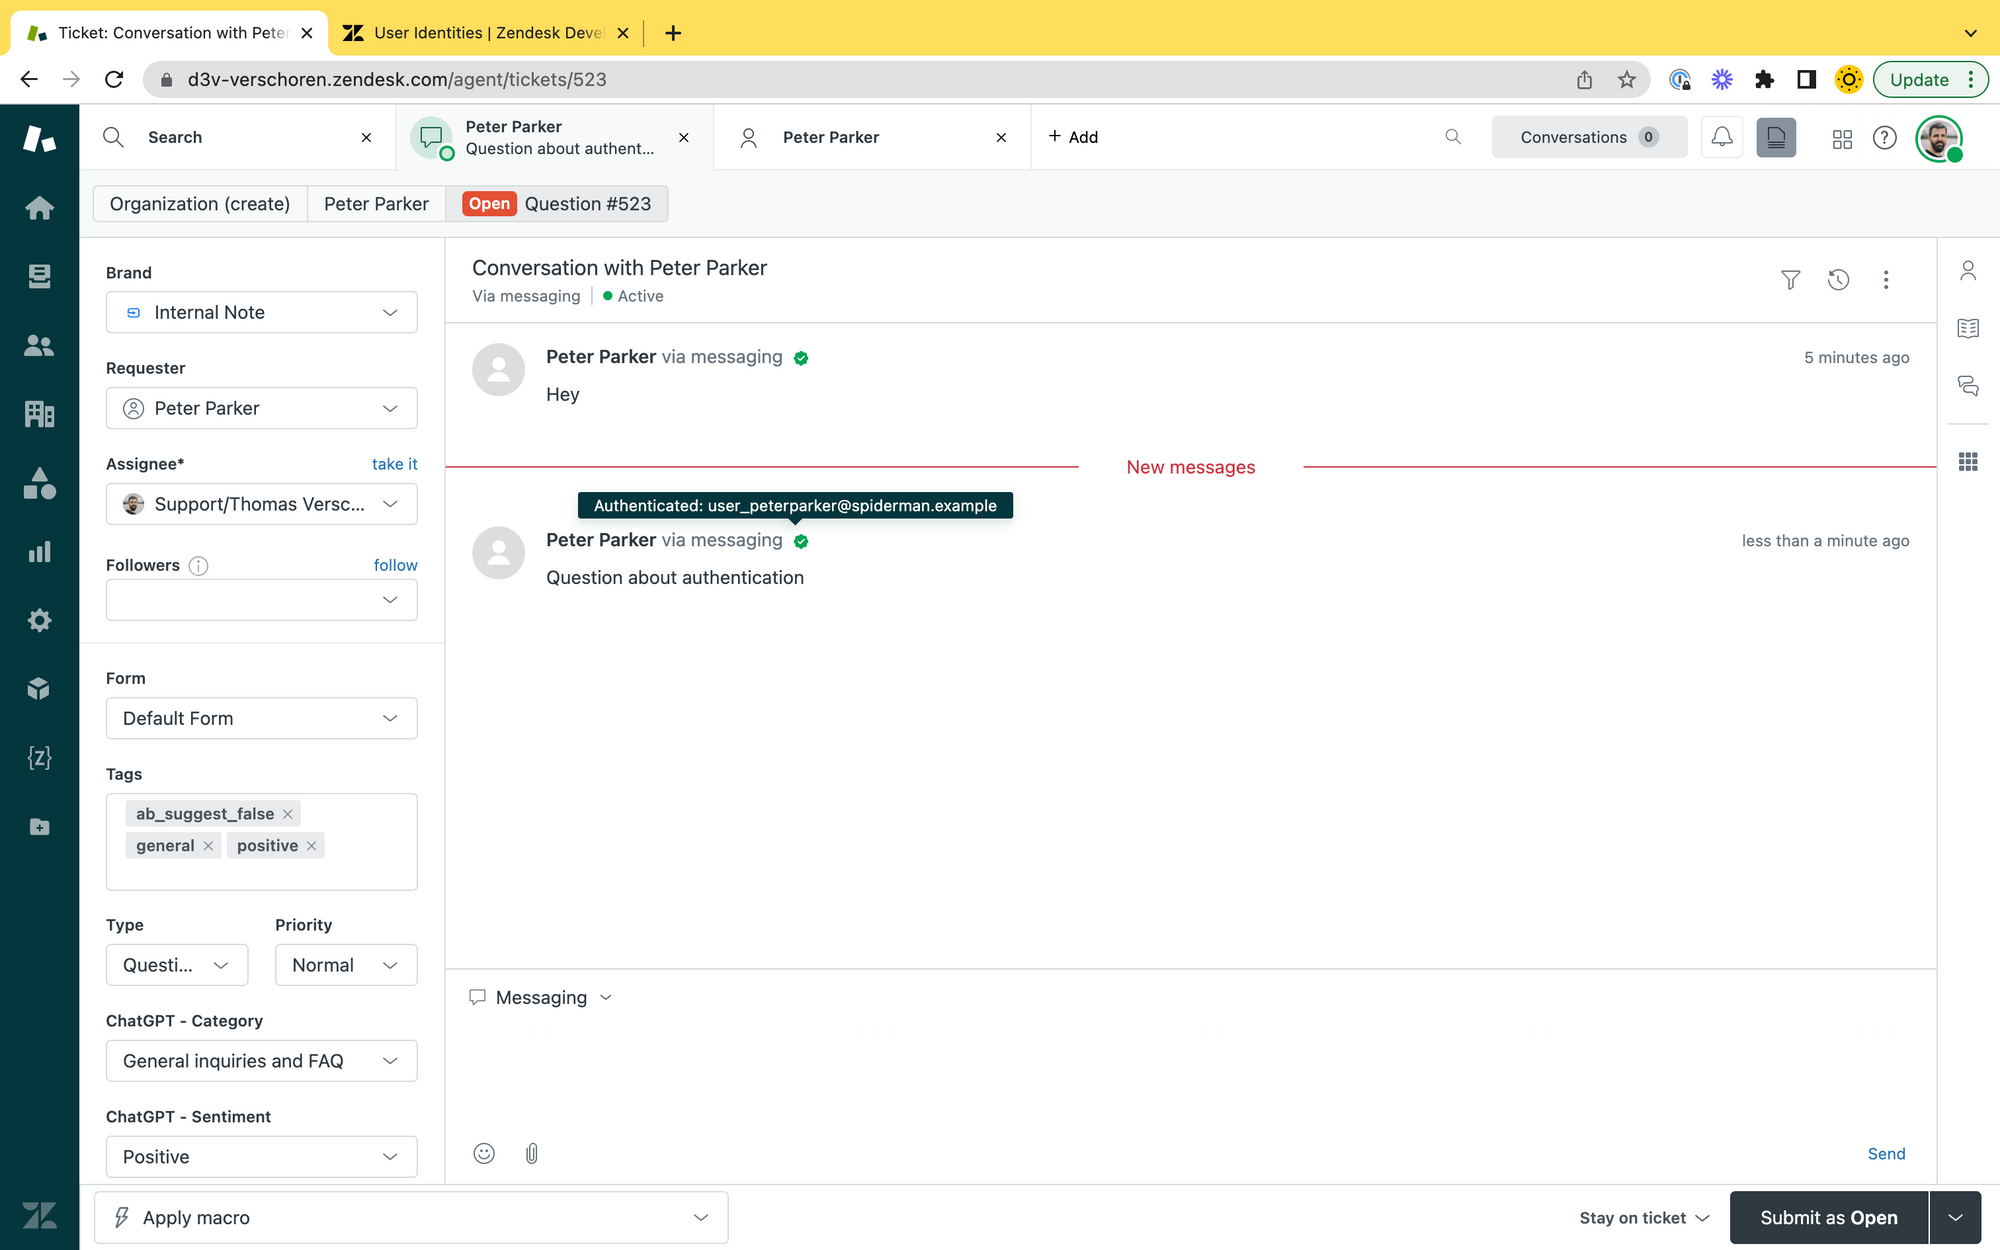Click the conversation filter funnel icon
The height and width of the screenshot is (1250, 2000).
[1790, 280]
